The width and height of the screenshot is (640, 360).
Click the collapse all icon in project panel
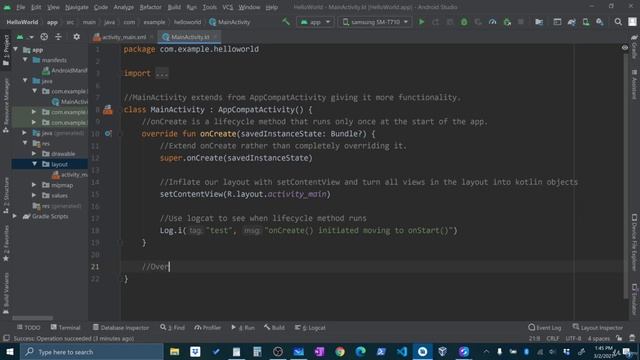tap(58, 37)
